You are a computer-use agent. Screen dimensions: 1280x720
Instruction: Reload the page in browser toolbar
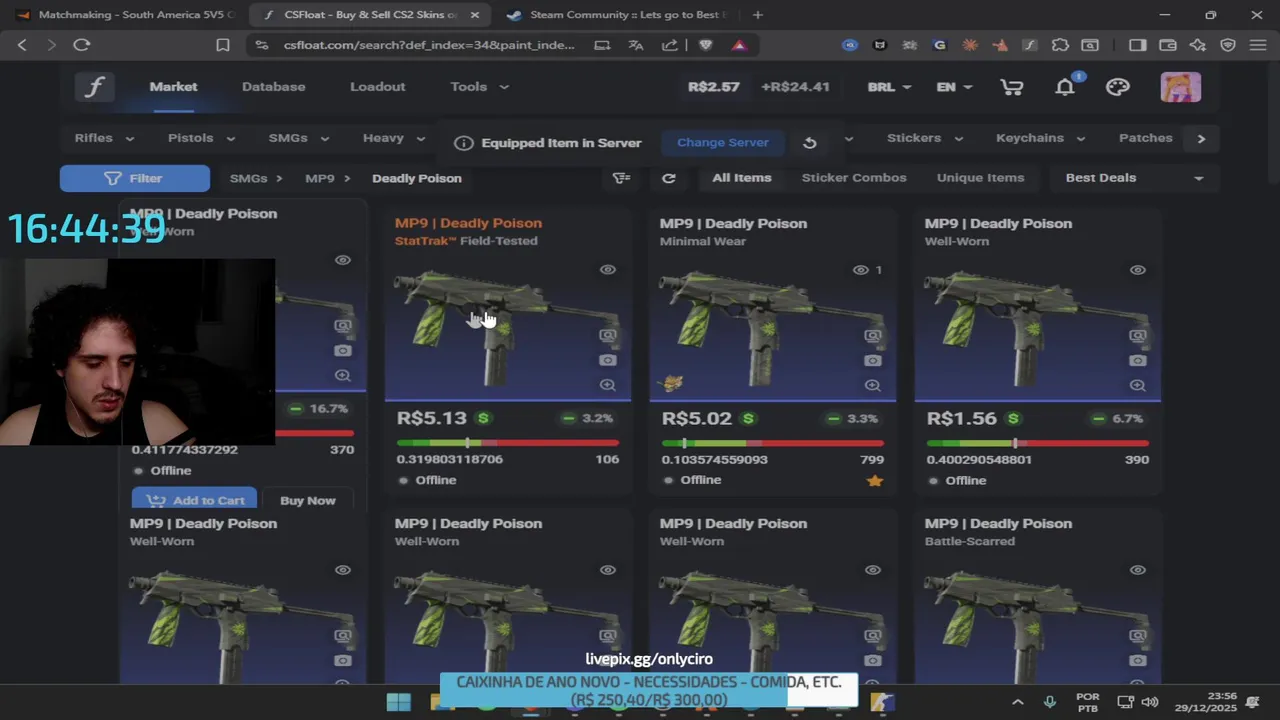click(x=82, y=45)
